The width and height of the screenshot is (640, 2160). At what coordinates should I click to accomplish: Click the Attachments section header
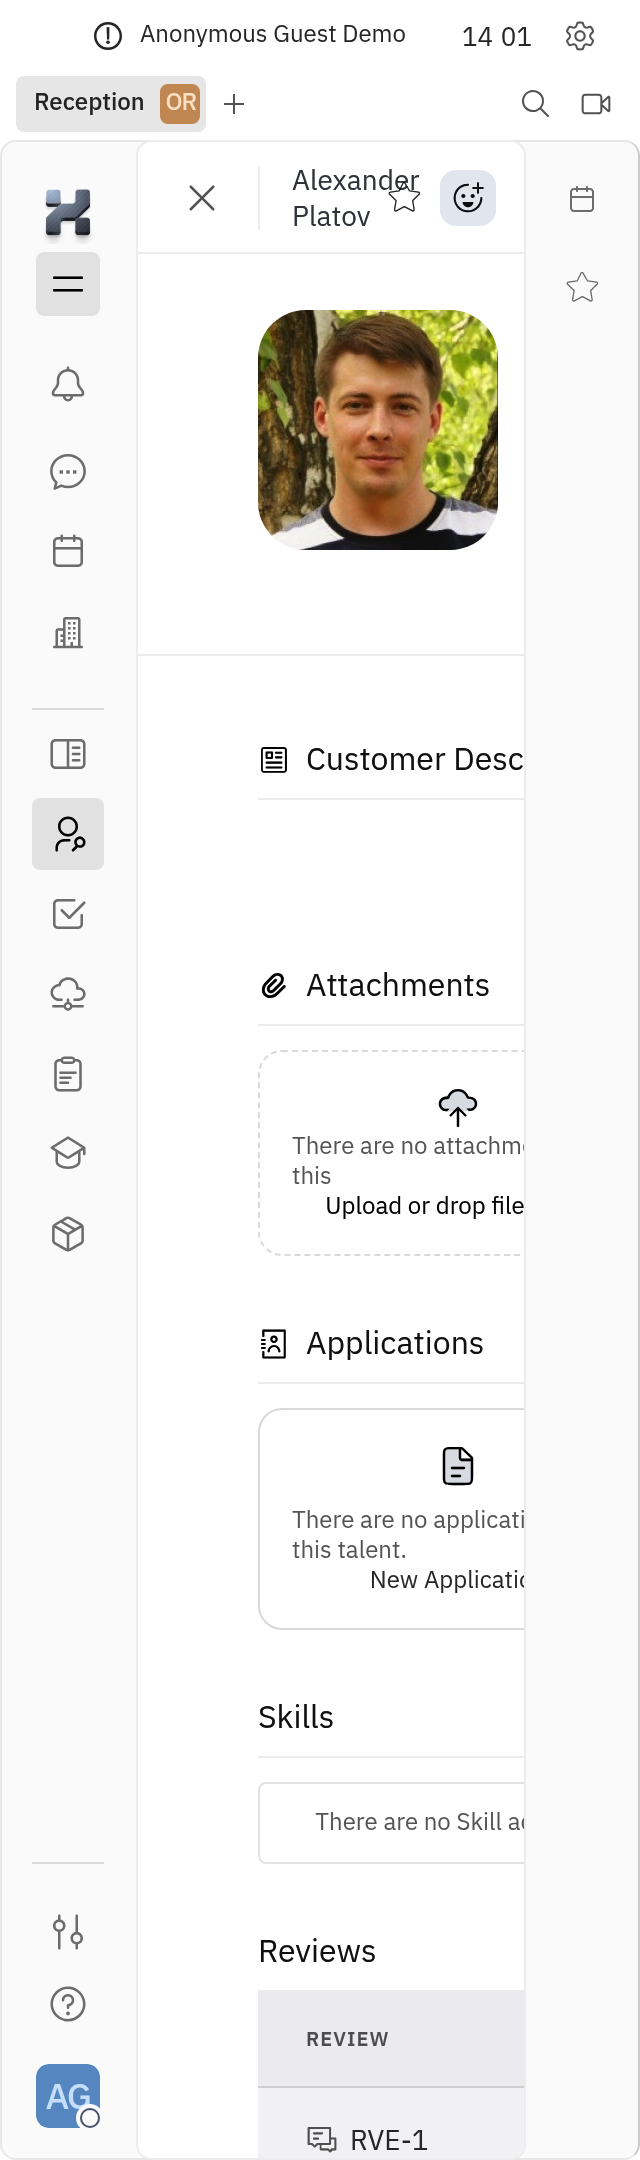point(375,986)
